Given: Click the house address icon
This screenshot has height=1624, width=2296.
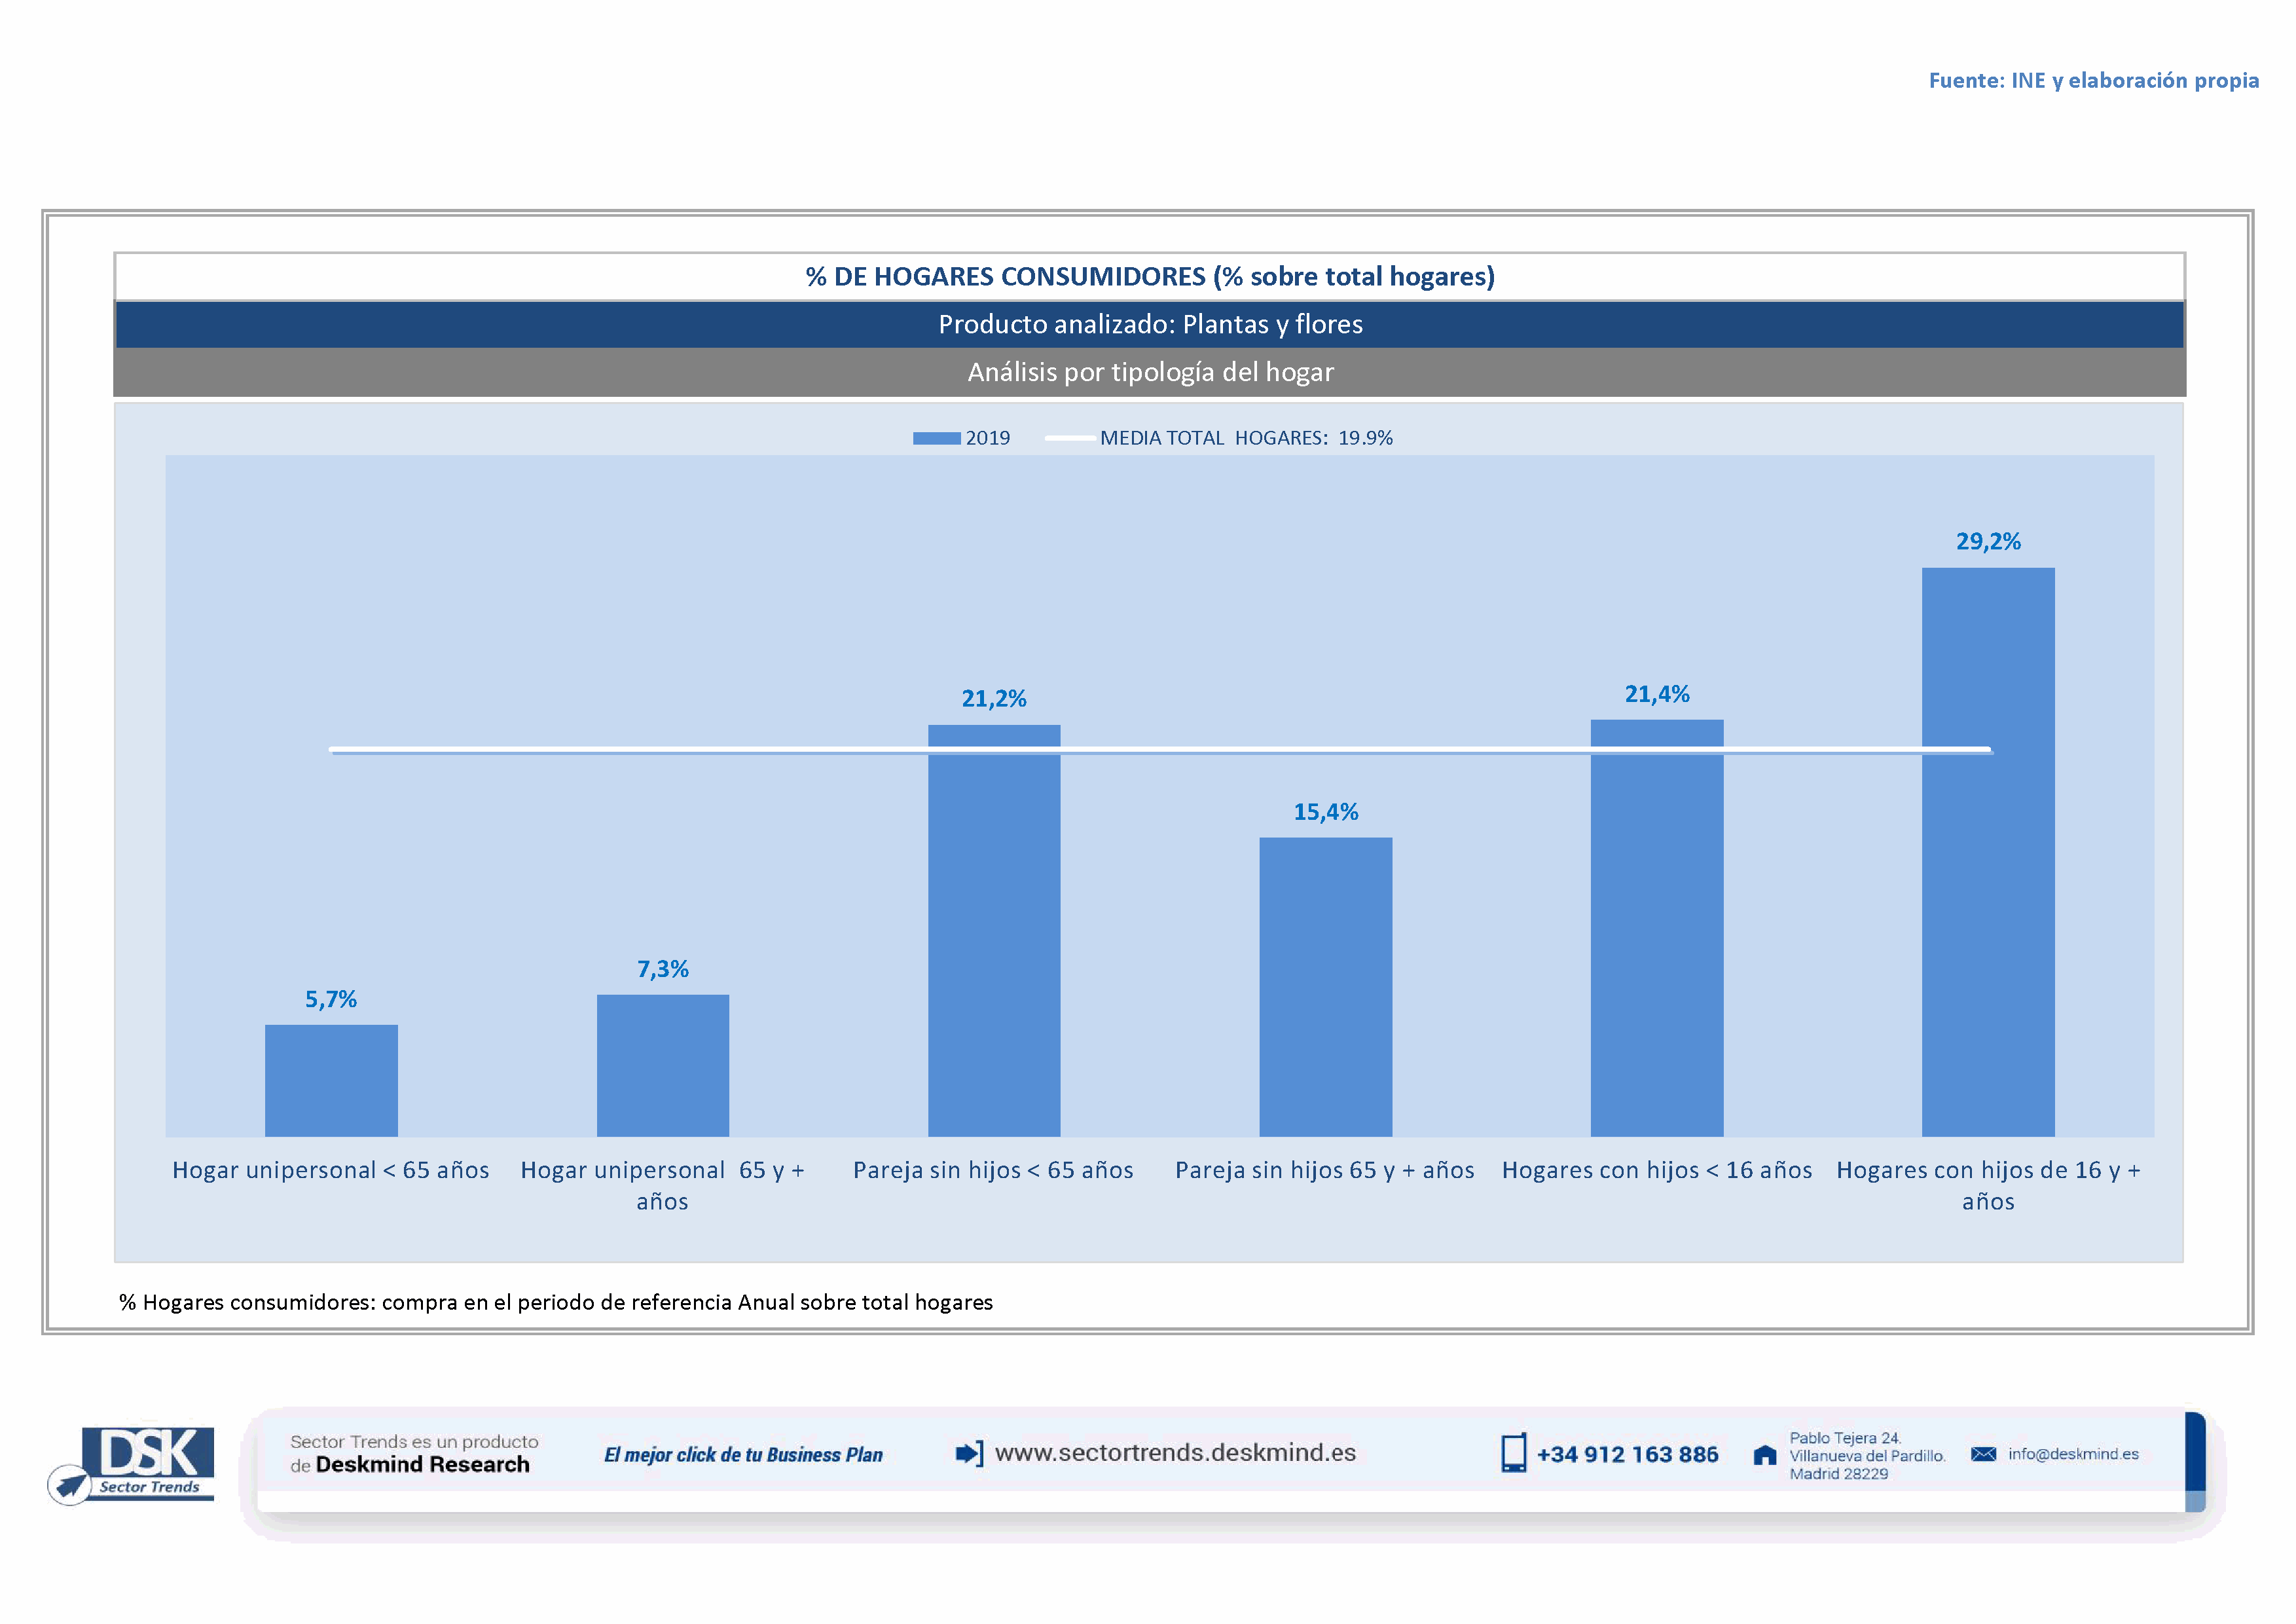Looking at the screenshot, I should (x=1765, y=1455).
